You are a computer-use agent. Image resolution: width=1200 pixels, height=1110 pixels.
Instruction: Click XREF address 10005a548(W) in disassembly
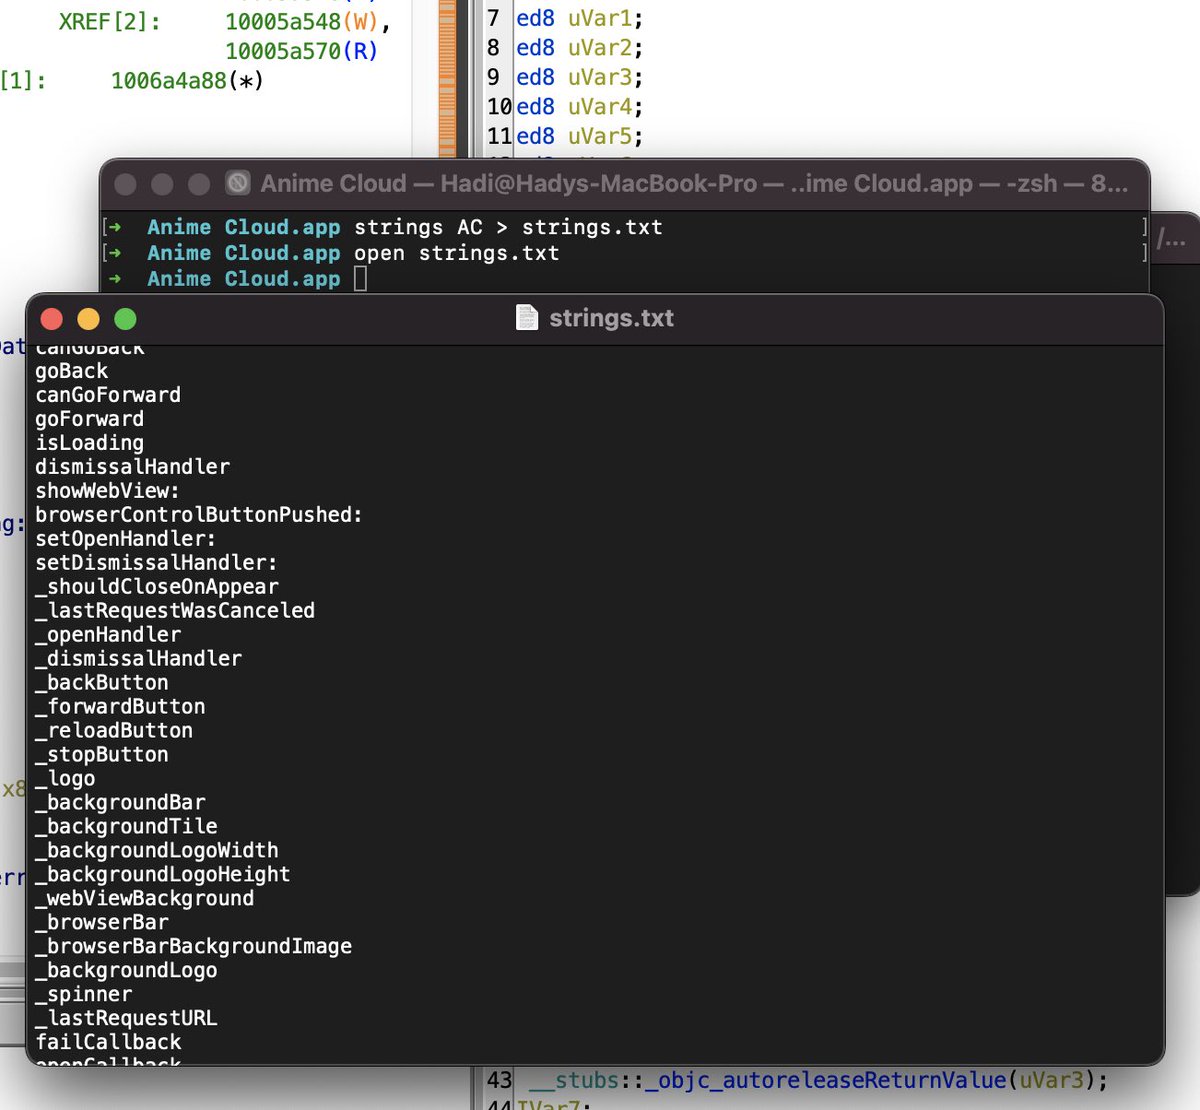[302, 21]
